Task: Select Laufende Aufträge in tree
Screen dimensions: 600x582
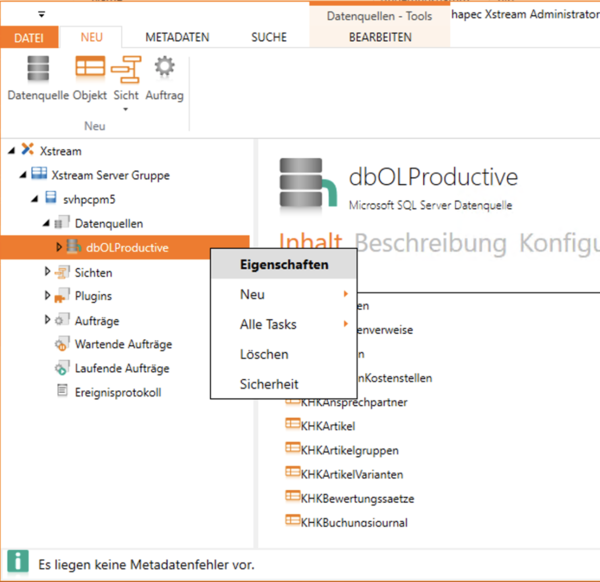Action: [x=122, y=368]
